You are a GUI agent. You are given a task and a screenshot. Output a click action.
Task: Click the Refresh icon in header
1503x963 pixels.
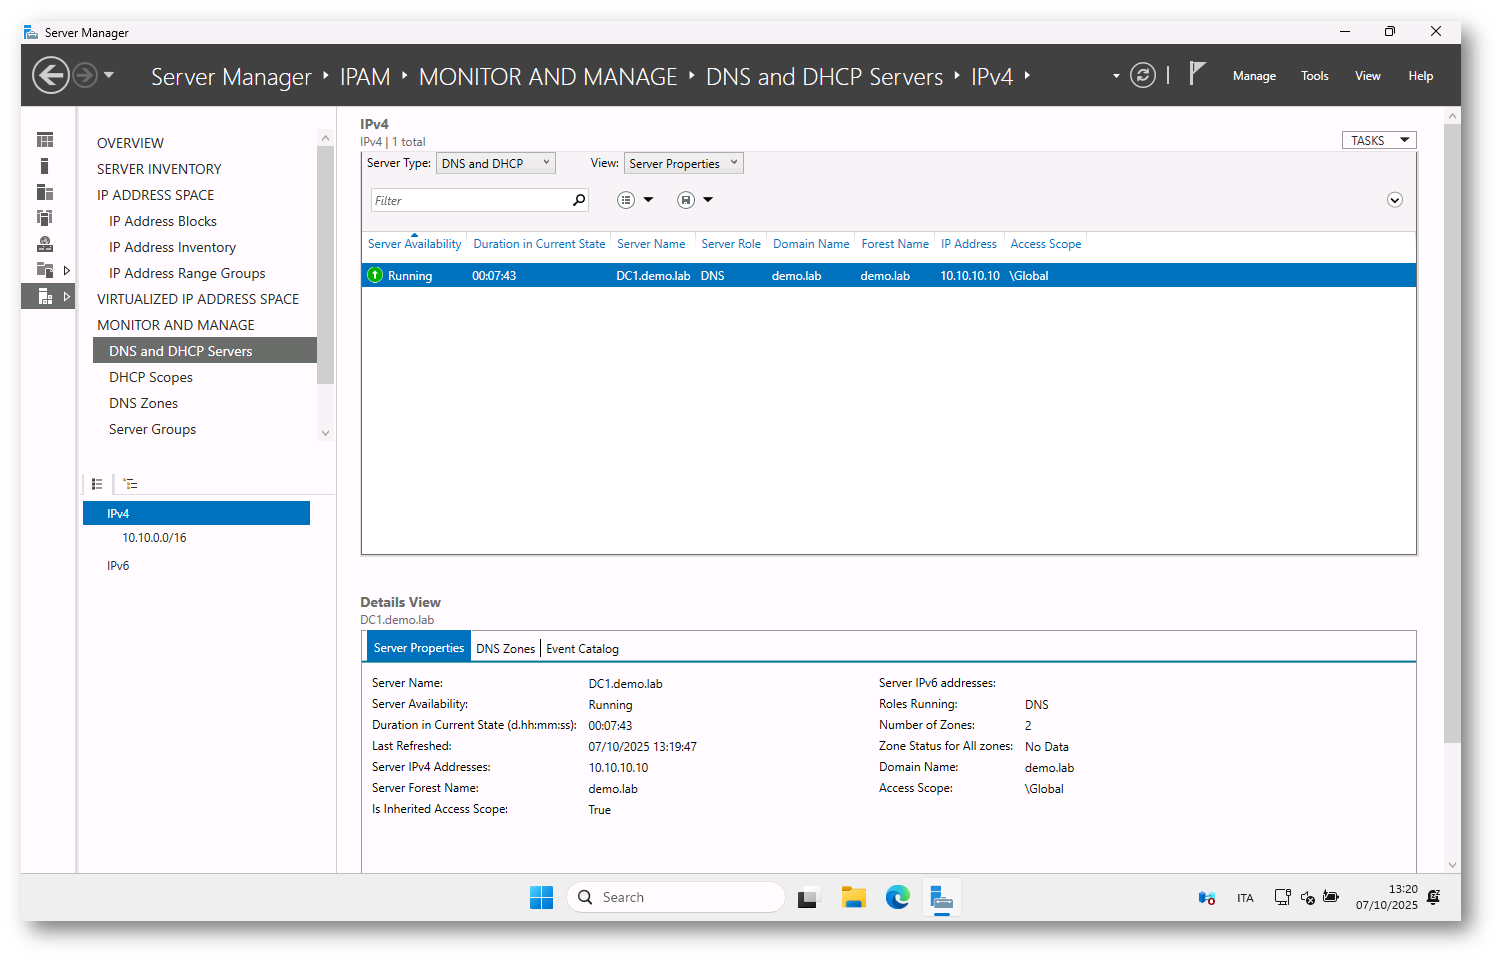pos(1142,76)
